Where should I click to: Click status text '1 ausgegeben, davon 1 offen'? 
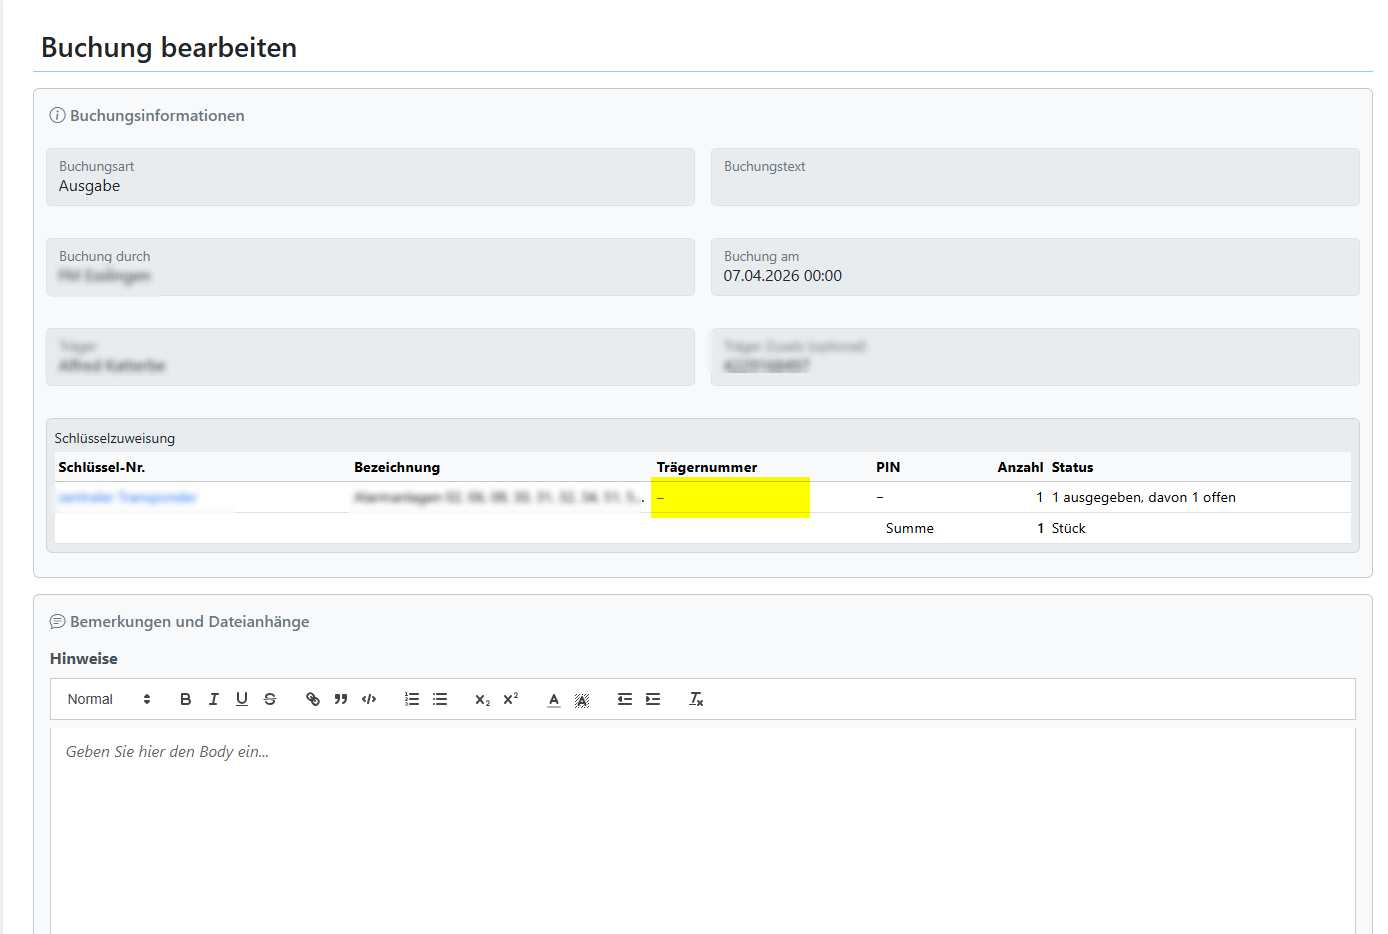click(x=1144, y=497)
